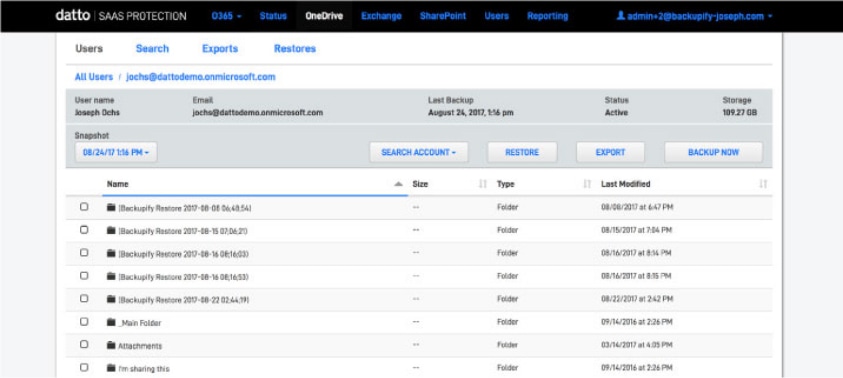Check the _Main Folder row checkbox
The image size is (843, 378).
[84, 322]
